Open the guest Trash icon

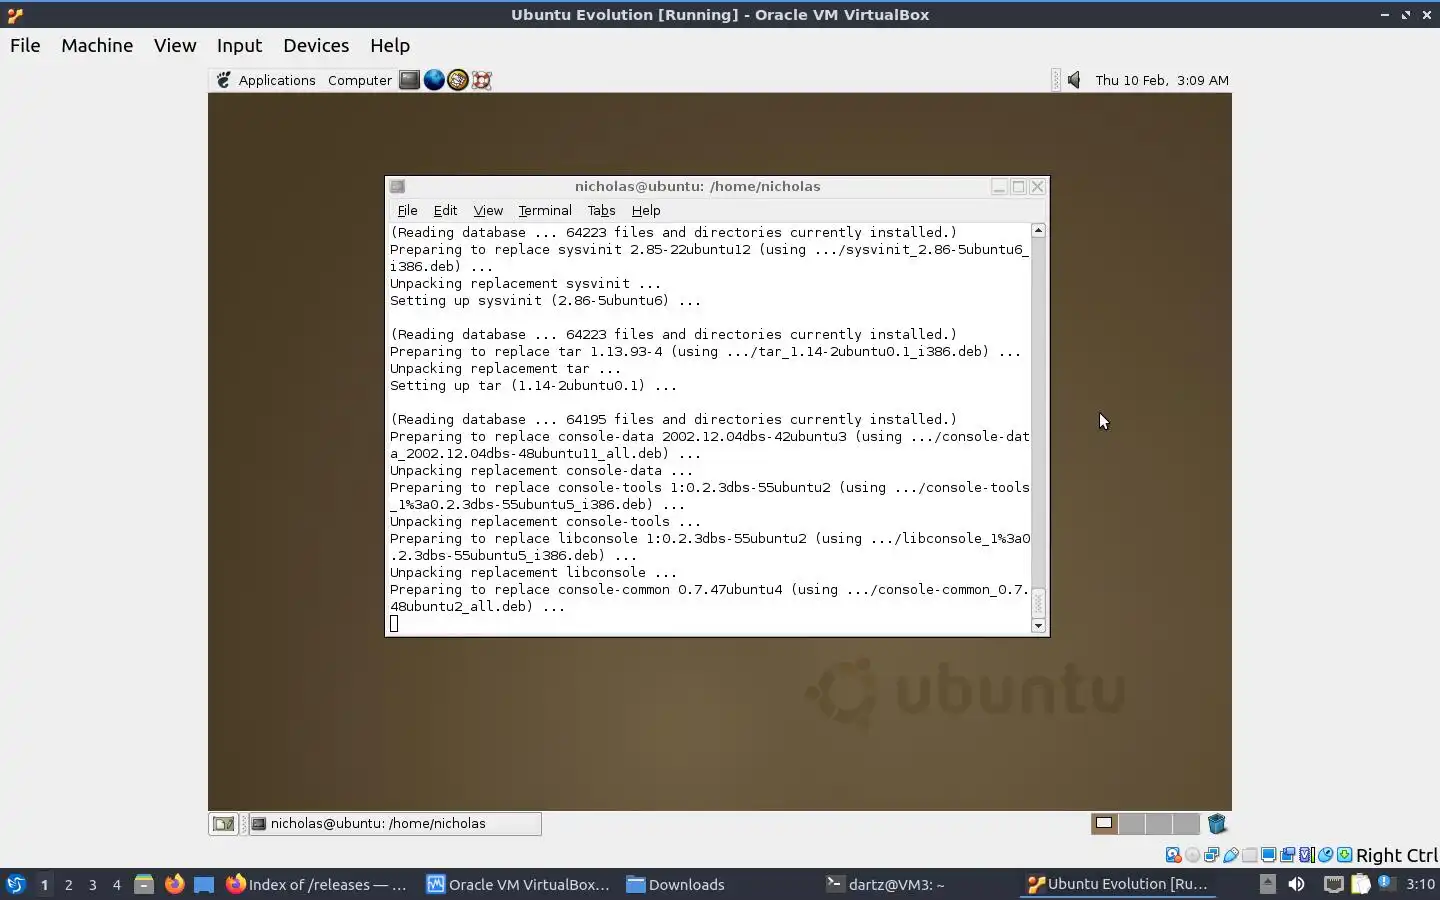1217,824
